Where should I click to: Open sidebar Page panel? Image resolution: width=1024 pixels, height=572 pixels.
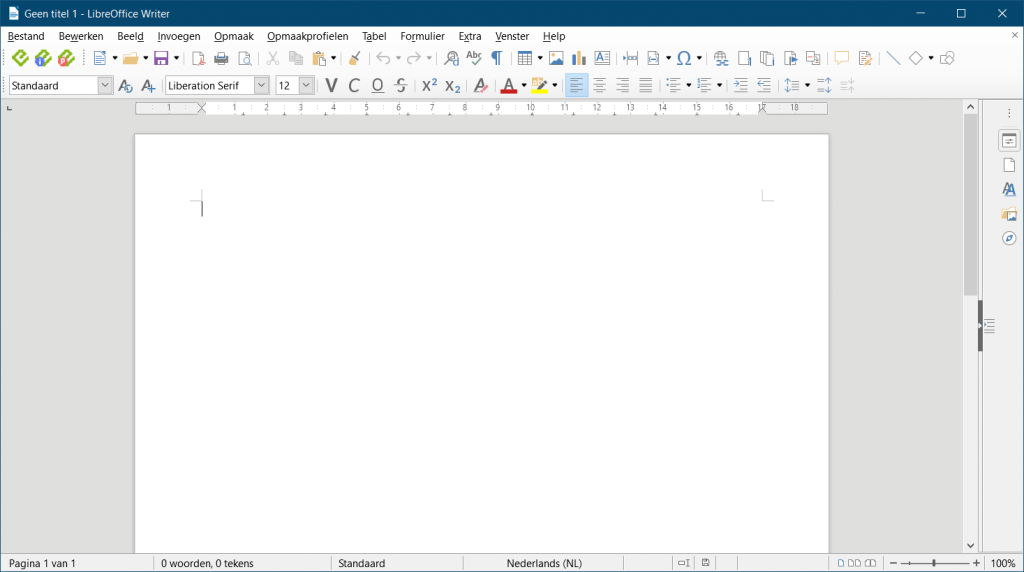coord(1009,165)
